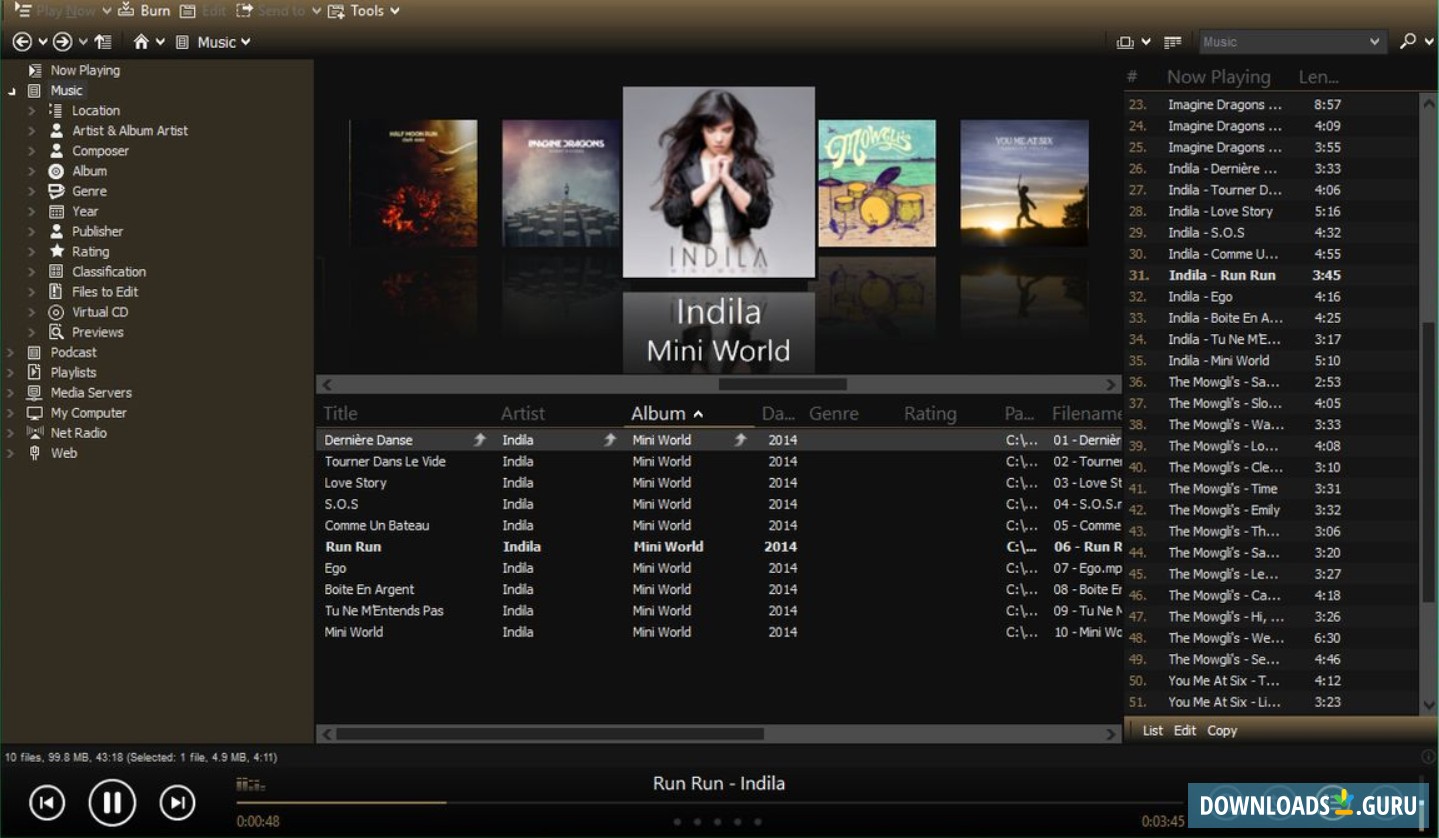Click the Now Playing list vertical scrollbar

point(1429,402)
